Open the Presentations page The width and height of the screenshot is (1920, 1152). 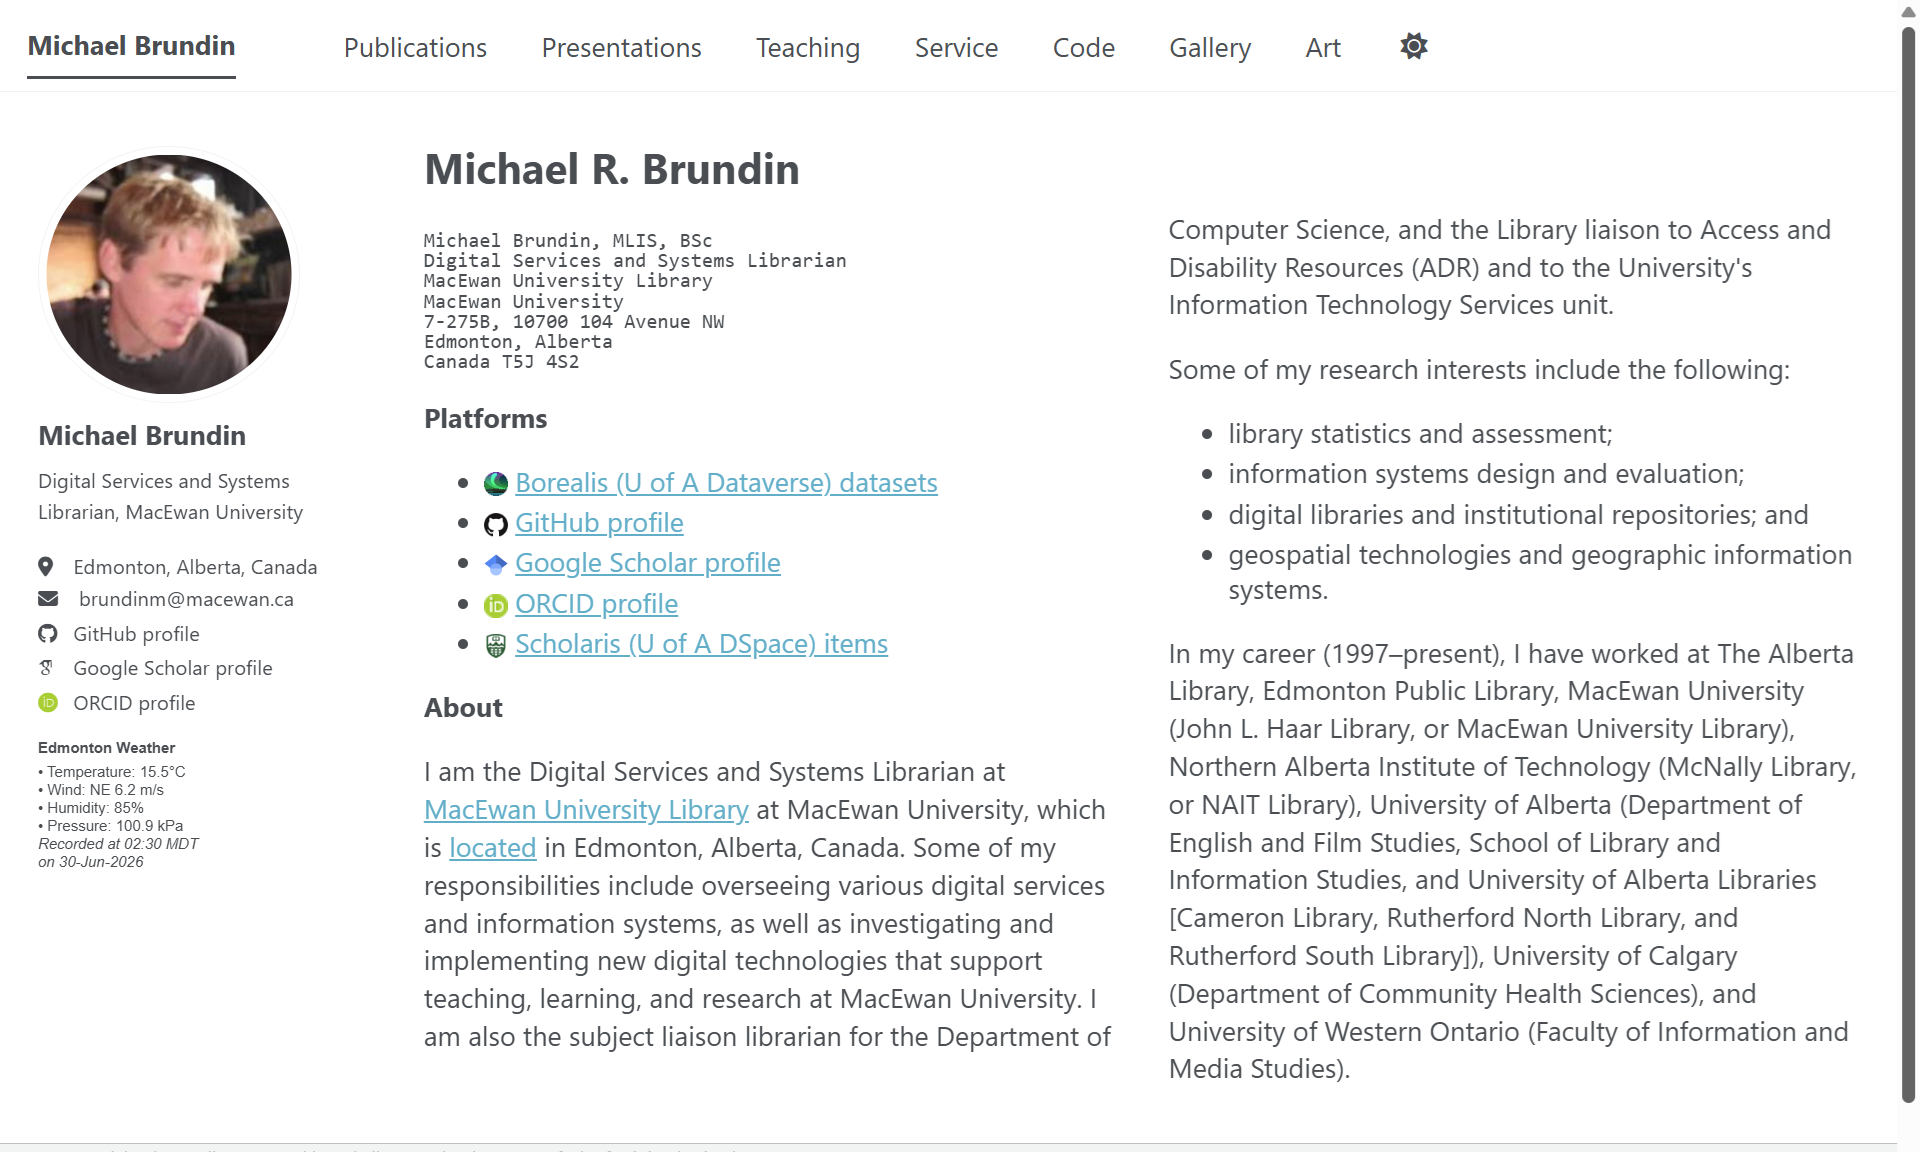tap(621, 47)
